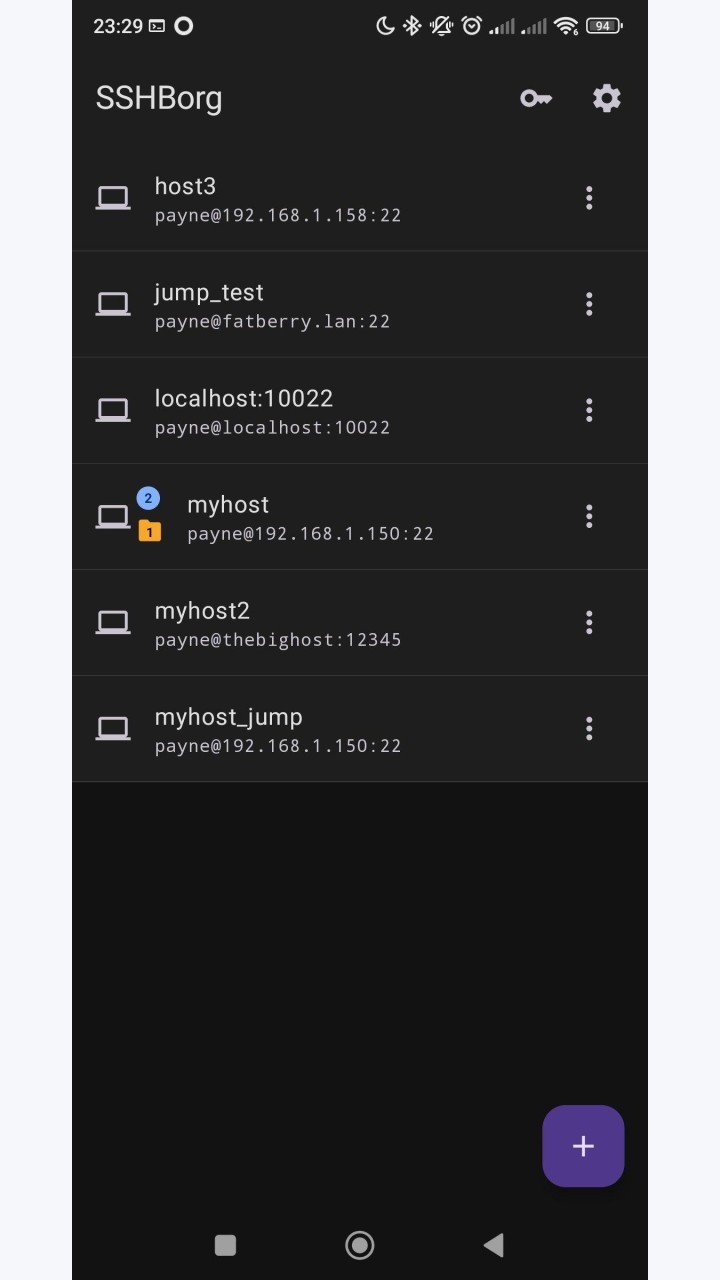The image size is (720, 1280).
Task: Open the overflow menu for jump_test
Action: coord(589,304)
